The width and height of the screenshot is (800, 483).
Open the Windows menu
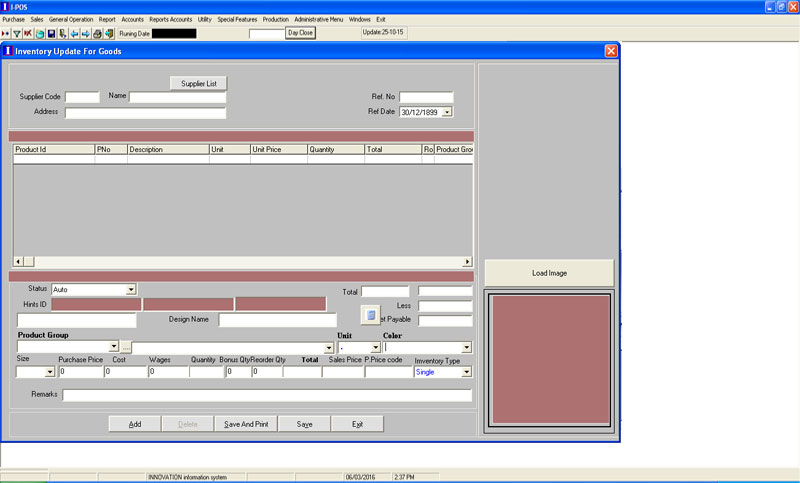360,19
